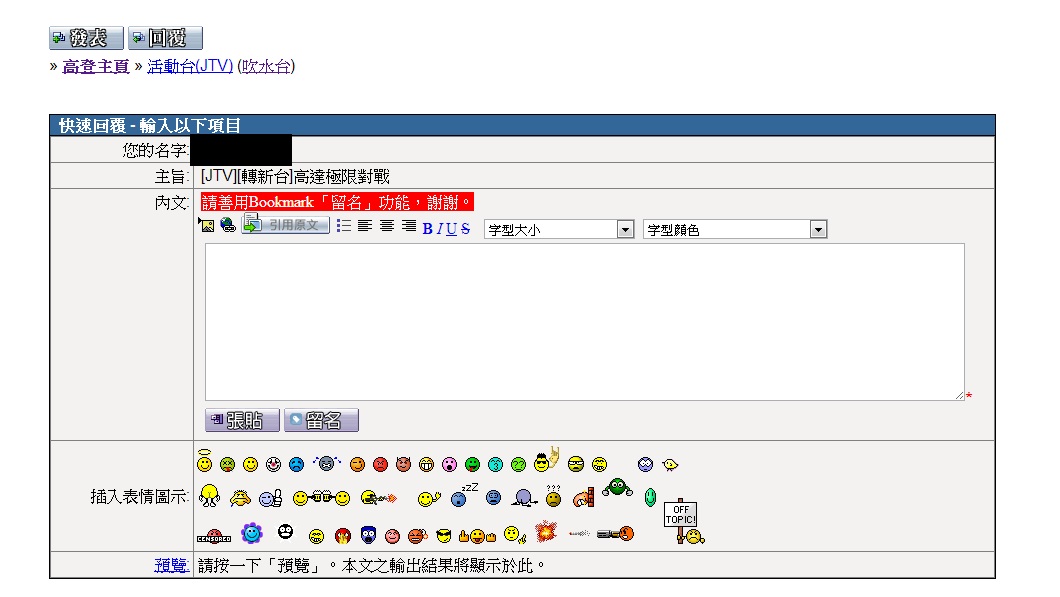Toggle underline formatting
The height and width of the screenshot is (597, 1060).
point(452,229)
